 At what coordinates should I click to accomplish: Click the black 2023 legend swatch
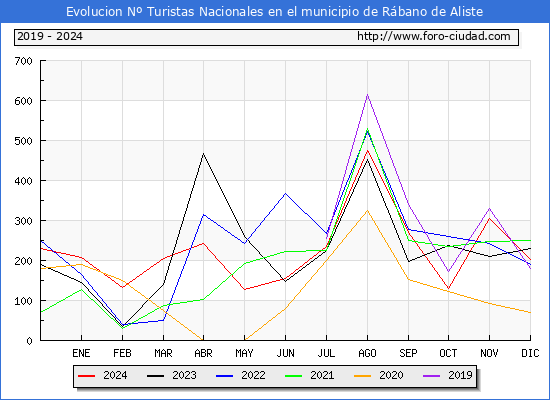(155, 376)
